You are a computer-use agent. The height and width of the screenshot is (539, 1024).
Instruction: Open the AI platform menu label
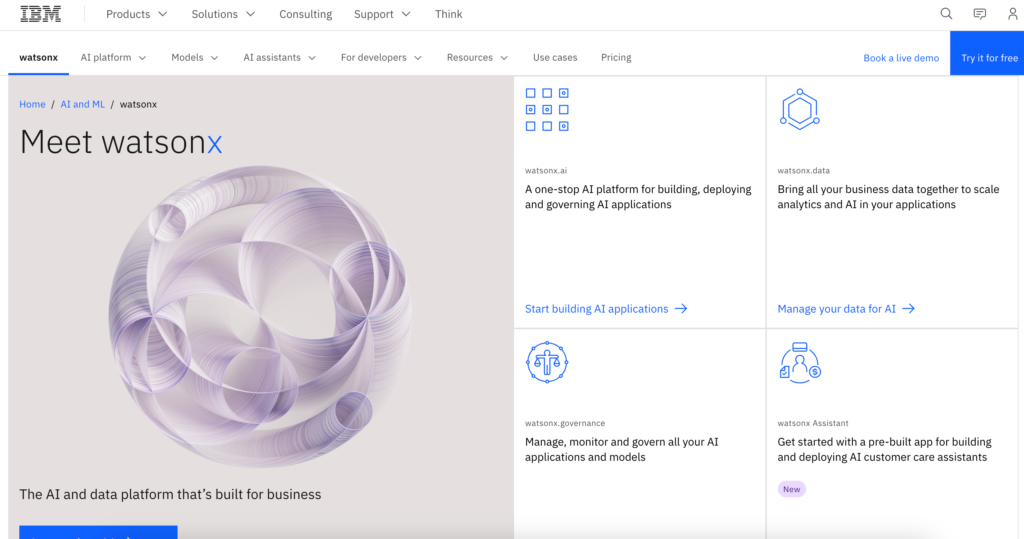click(106, 57)
